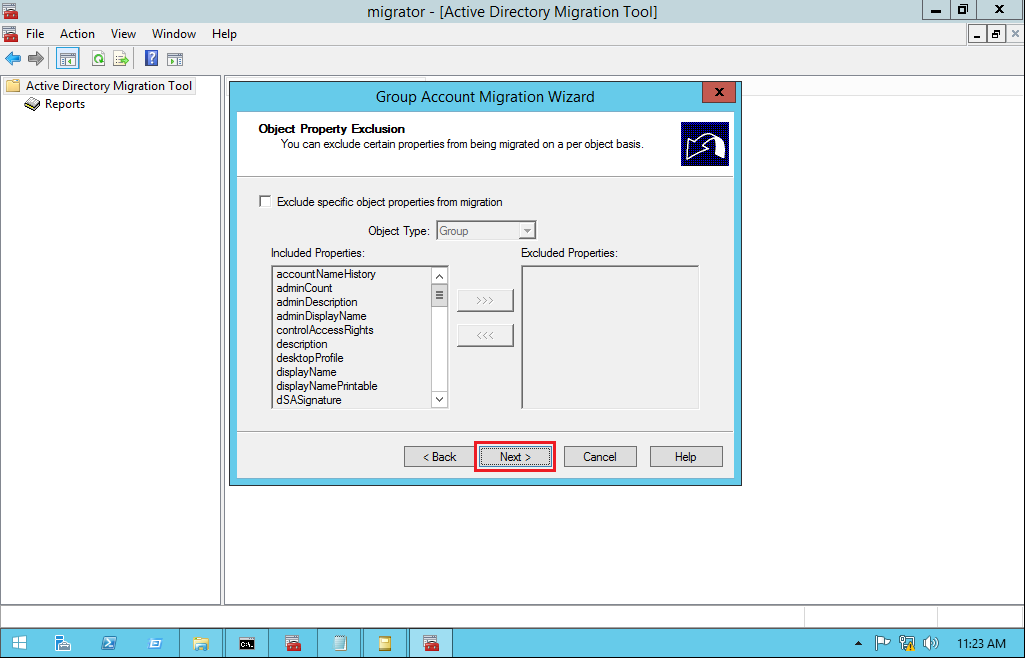Click the Reports book icon in tree
The width and height of the screenshot is (1025, 658).
[32, 104]
